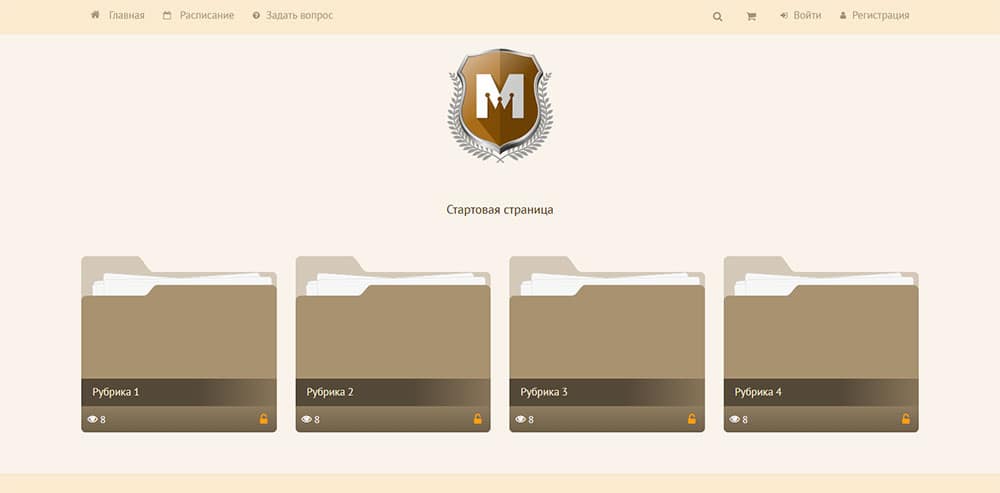The width and height of the screenshot is (1000, 493).
Task: Click the eye views icon on Рубрика 2
Action: pyautogui.click(x=306, y=420)
